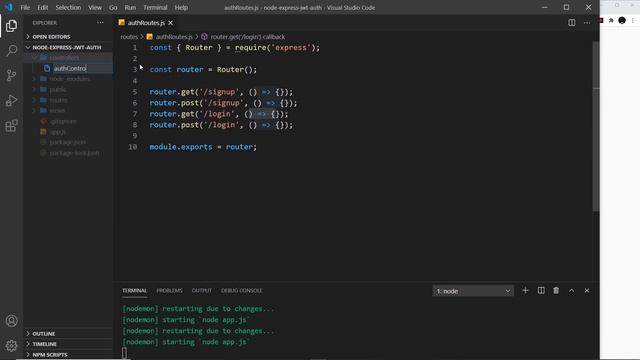Open the Go menu
The height and width of the screenshot is (360, 640).
[113, 7]
